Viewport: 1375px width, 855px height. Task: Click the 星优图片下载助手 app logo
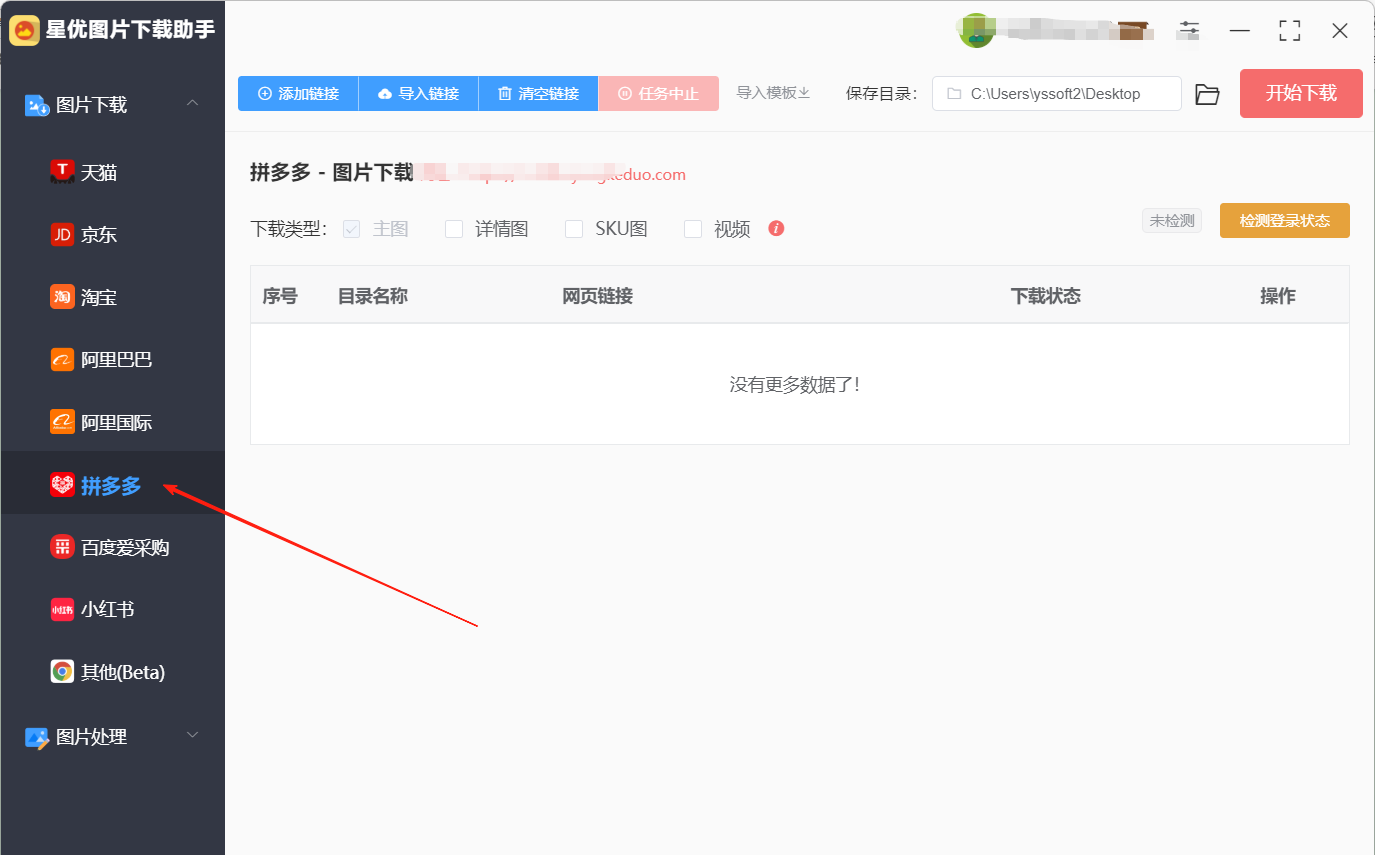[25, 30]
